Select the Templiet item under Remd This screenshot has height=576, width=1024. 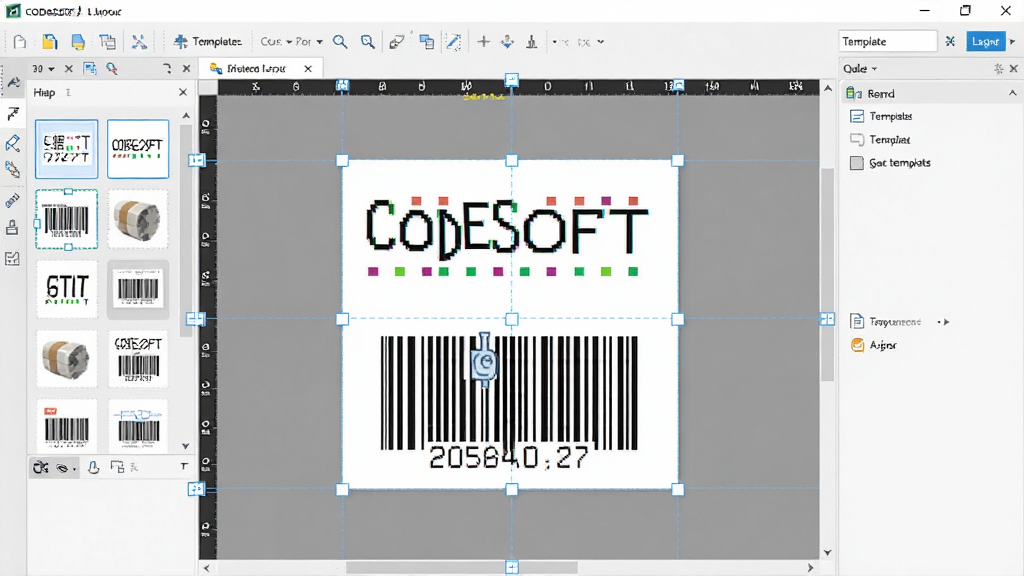click(x=889, y=140)
